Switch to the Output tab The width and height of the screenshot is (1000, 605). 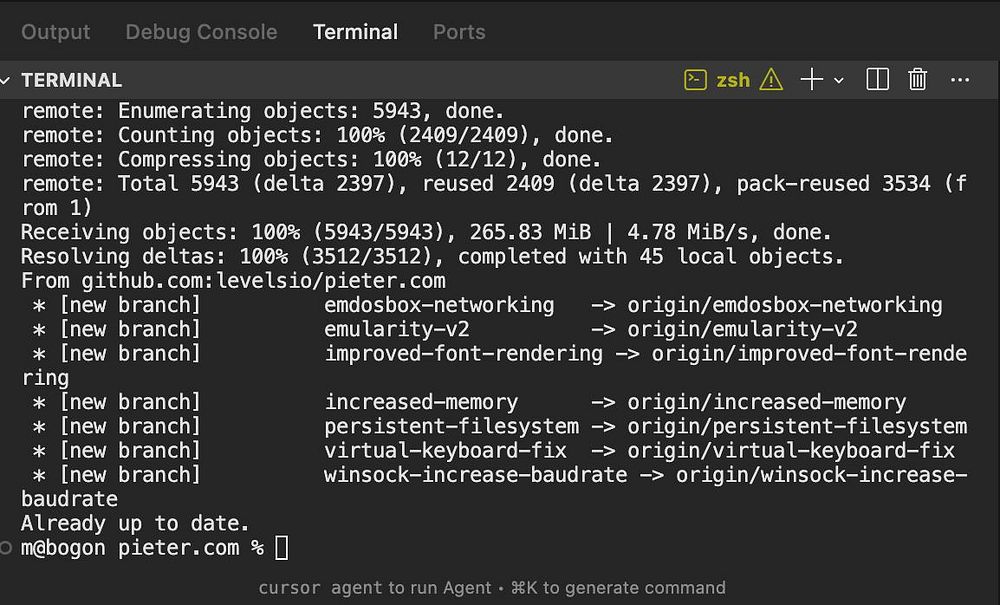coord(56,32)
